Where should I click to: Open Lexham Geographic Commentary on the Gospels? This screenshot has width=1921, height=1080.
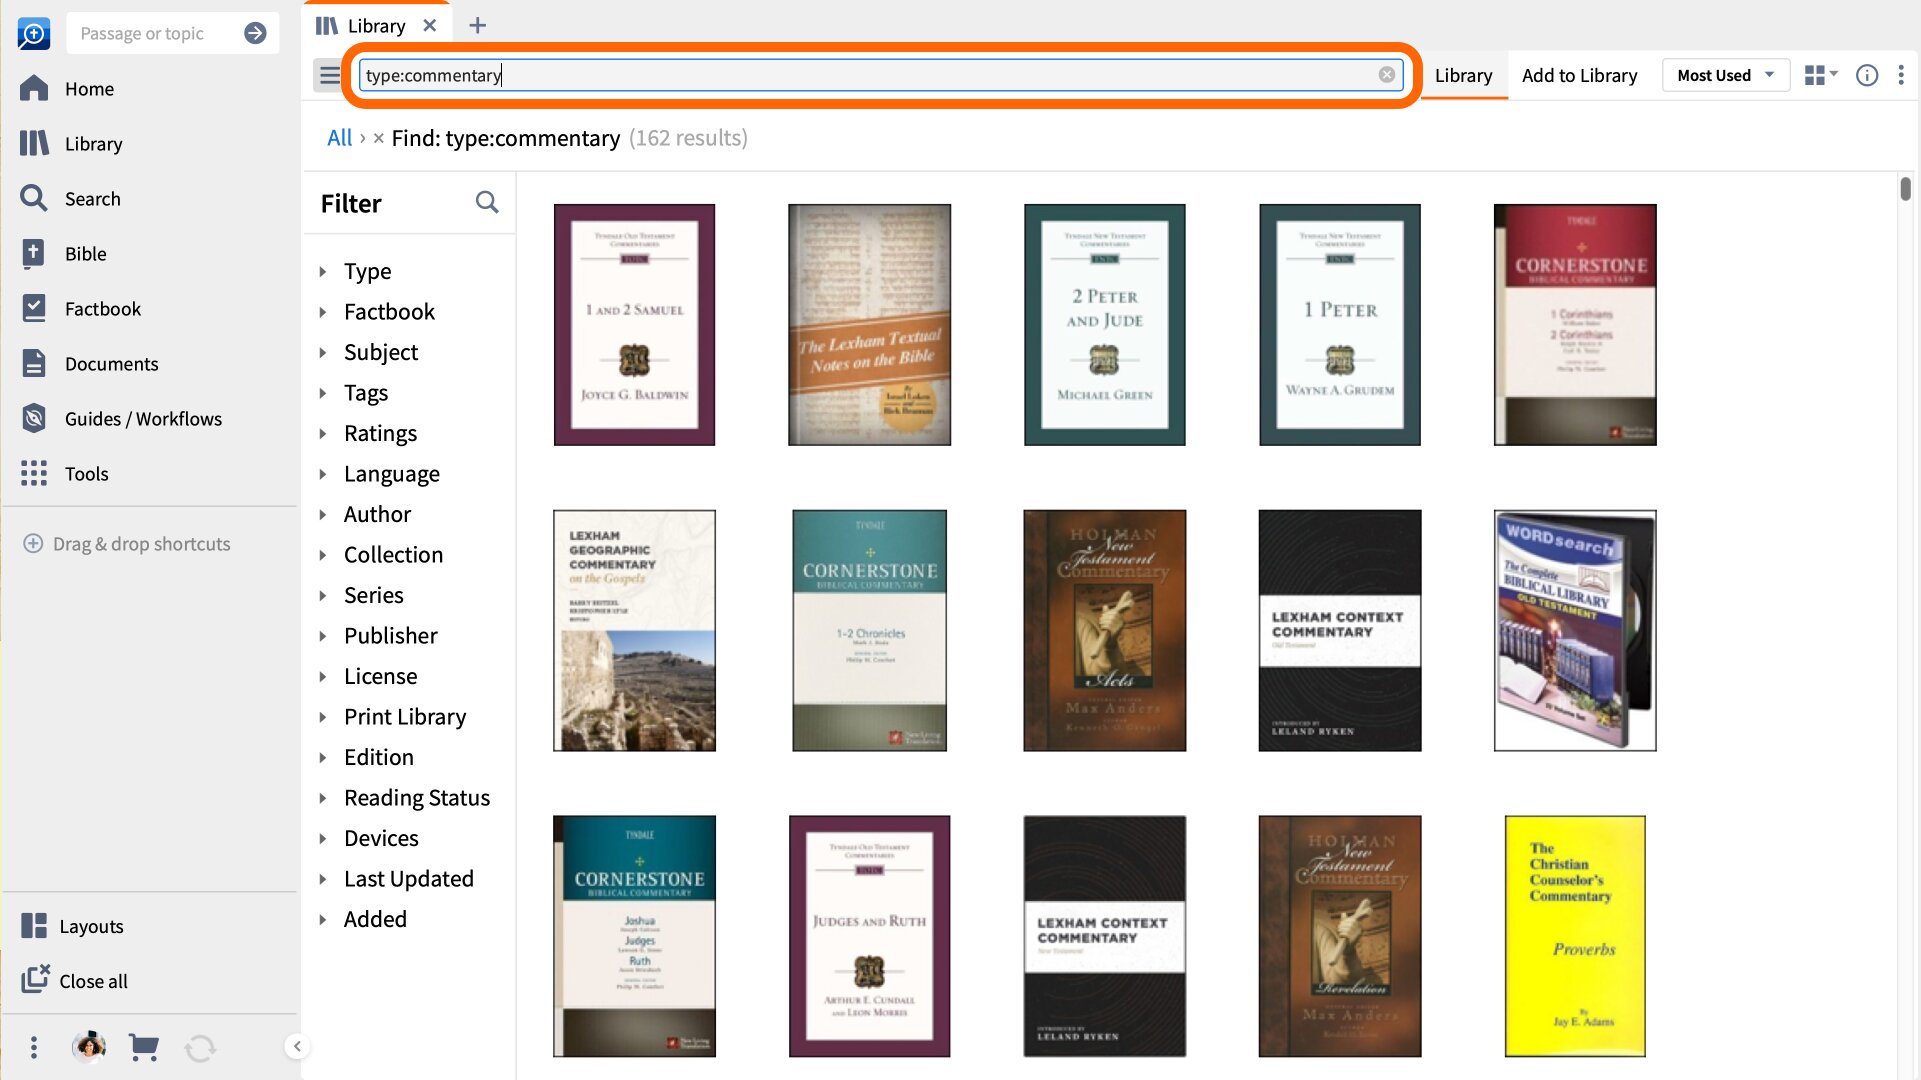pos(634,630)
